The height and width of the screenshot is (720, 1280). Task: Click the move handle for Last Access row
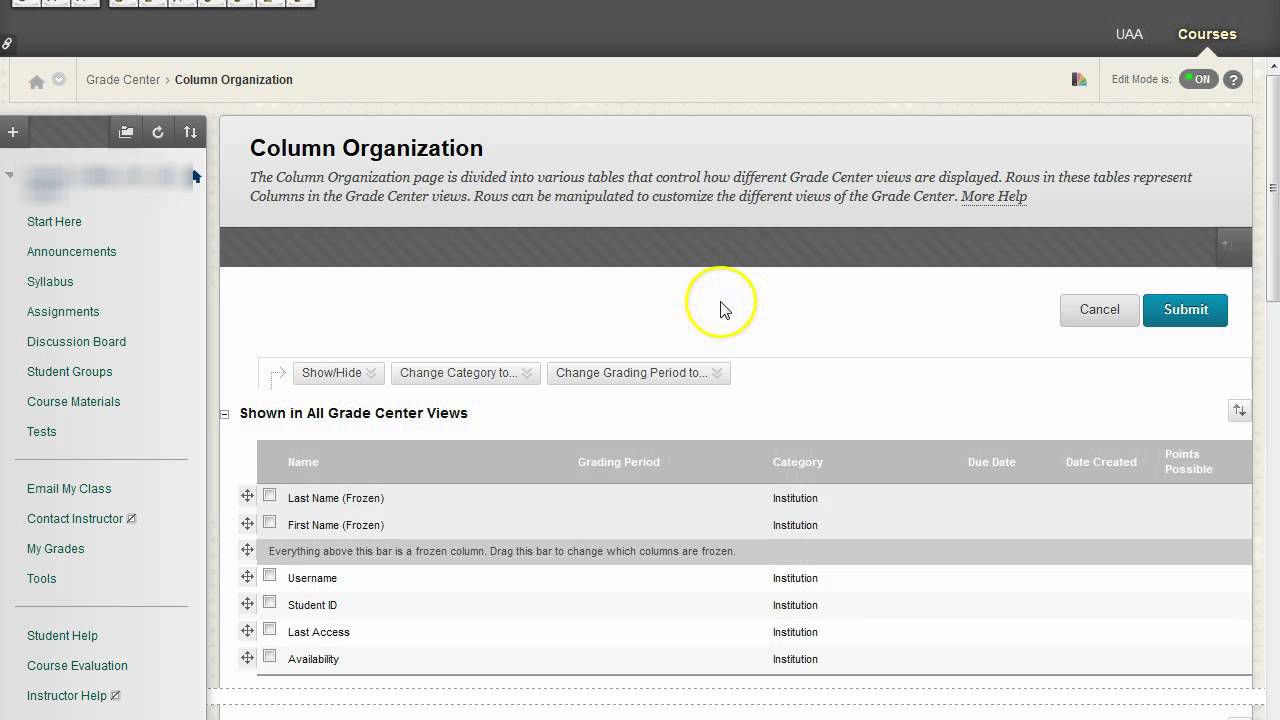(x=247, y=630)
